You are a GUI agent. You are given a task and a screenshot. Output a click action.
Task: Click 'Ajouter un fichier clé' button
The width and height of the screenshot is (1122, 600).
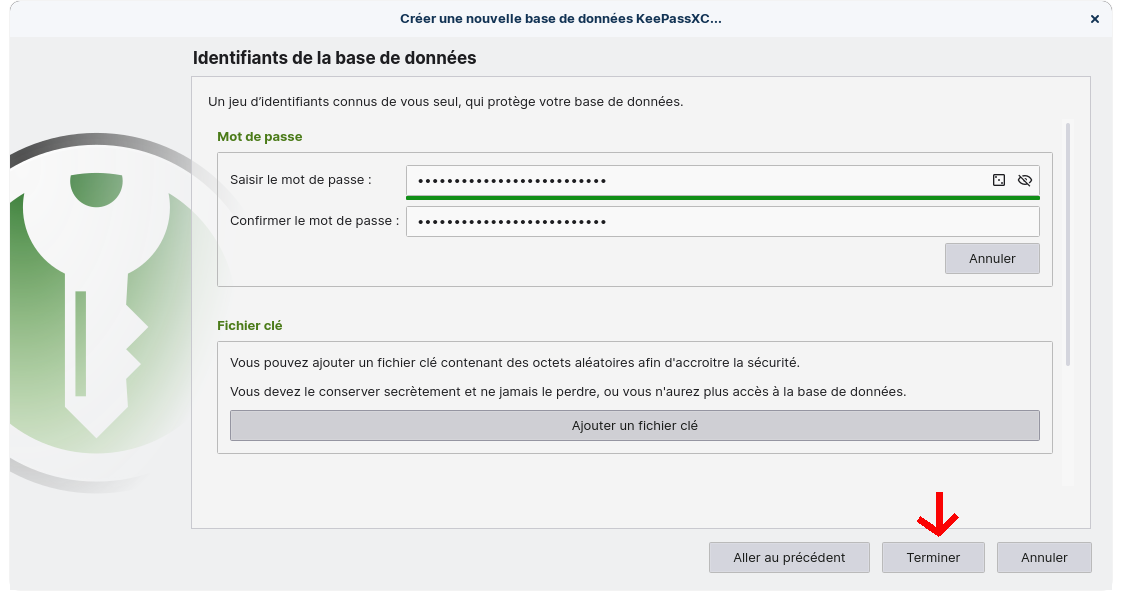[634, 425]
